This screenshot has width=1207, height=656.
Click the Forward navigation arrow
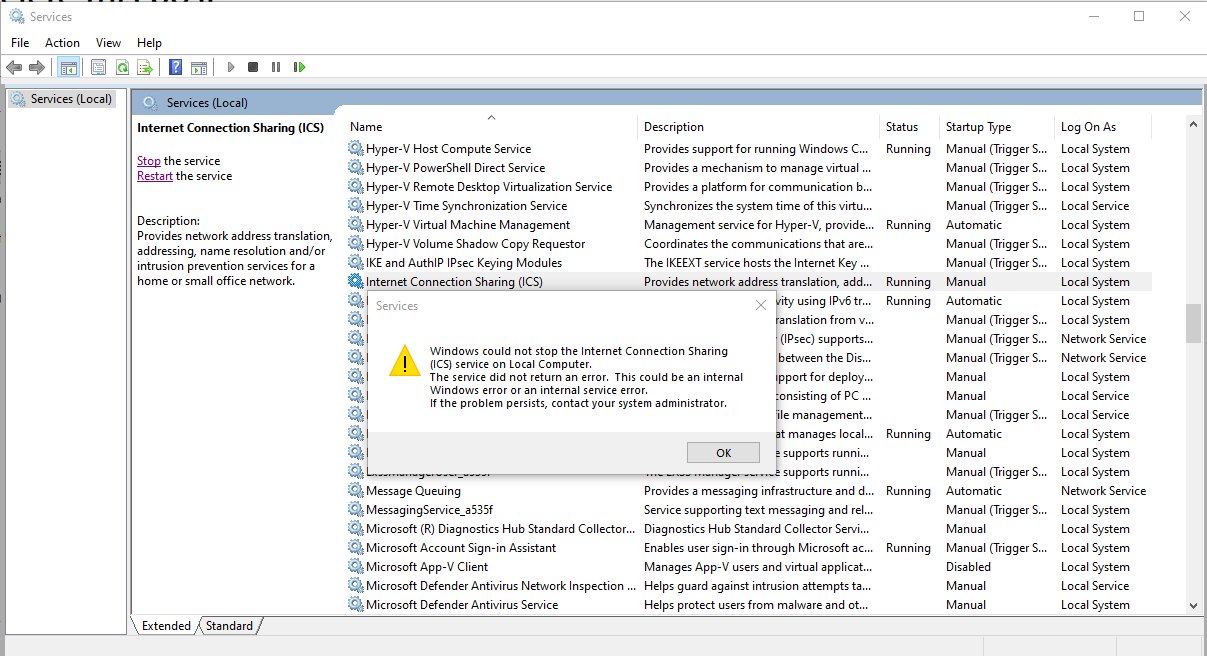pos(38,67)
